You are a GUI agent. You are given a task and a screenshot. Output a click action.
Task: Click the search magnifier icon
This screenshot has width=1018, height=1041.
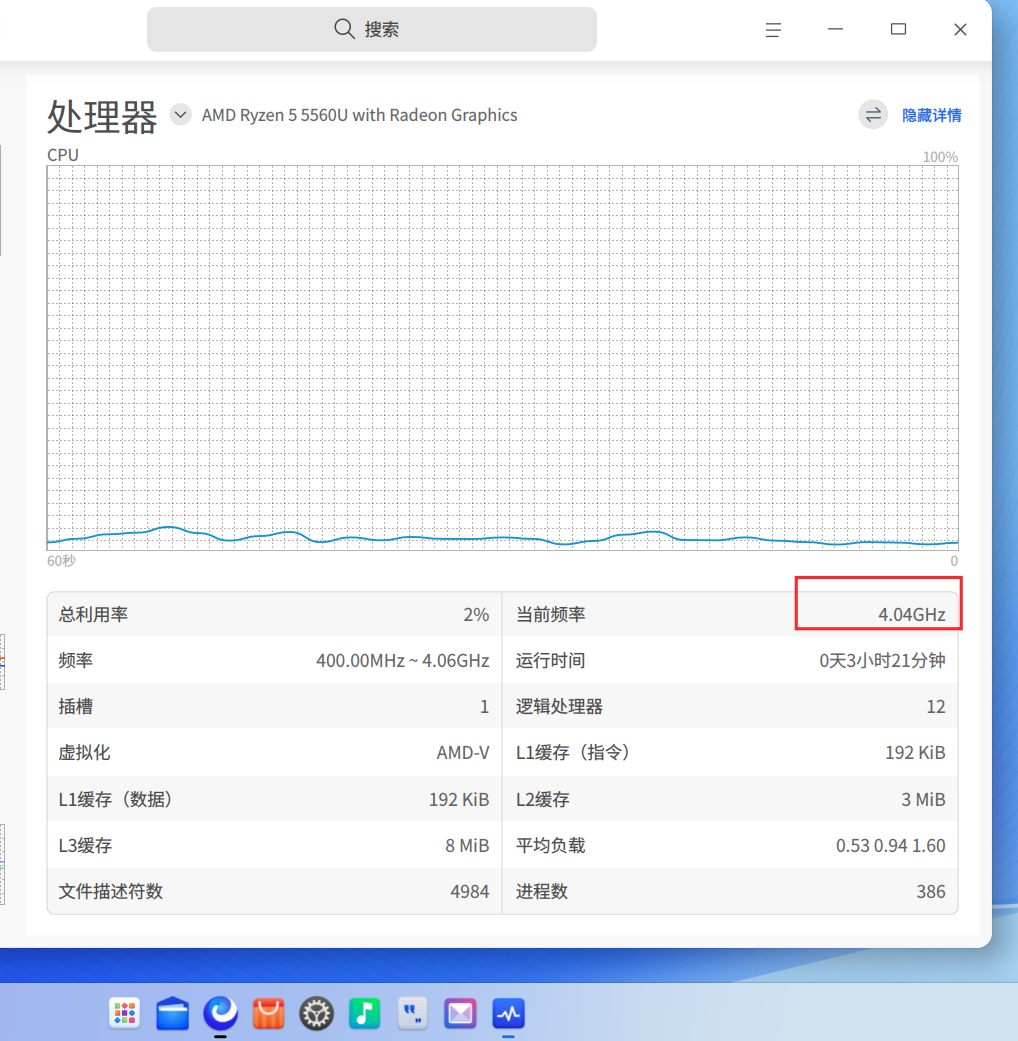(344, 29)
